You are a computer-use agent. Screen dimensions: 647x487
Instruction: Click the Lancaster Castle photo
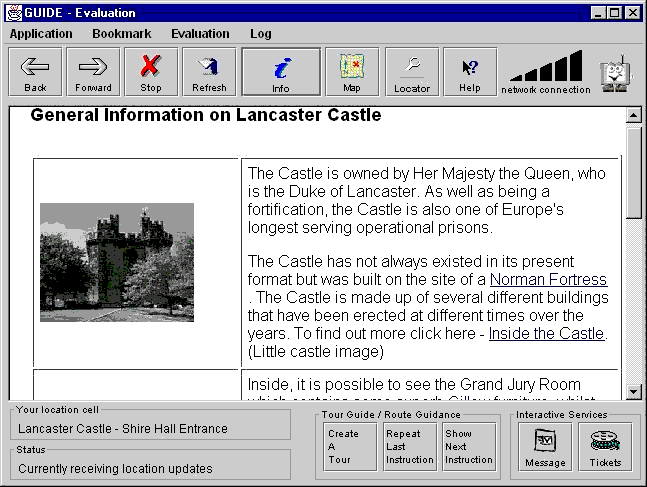click(117, 262)
